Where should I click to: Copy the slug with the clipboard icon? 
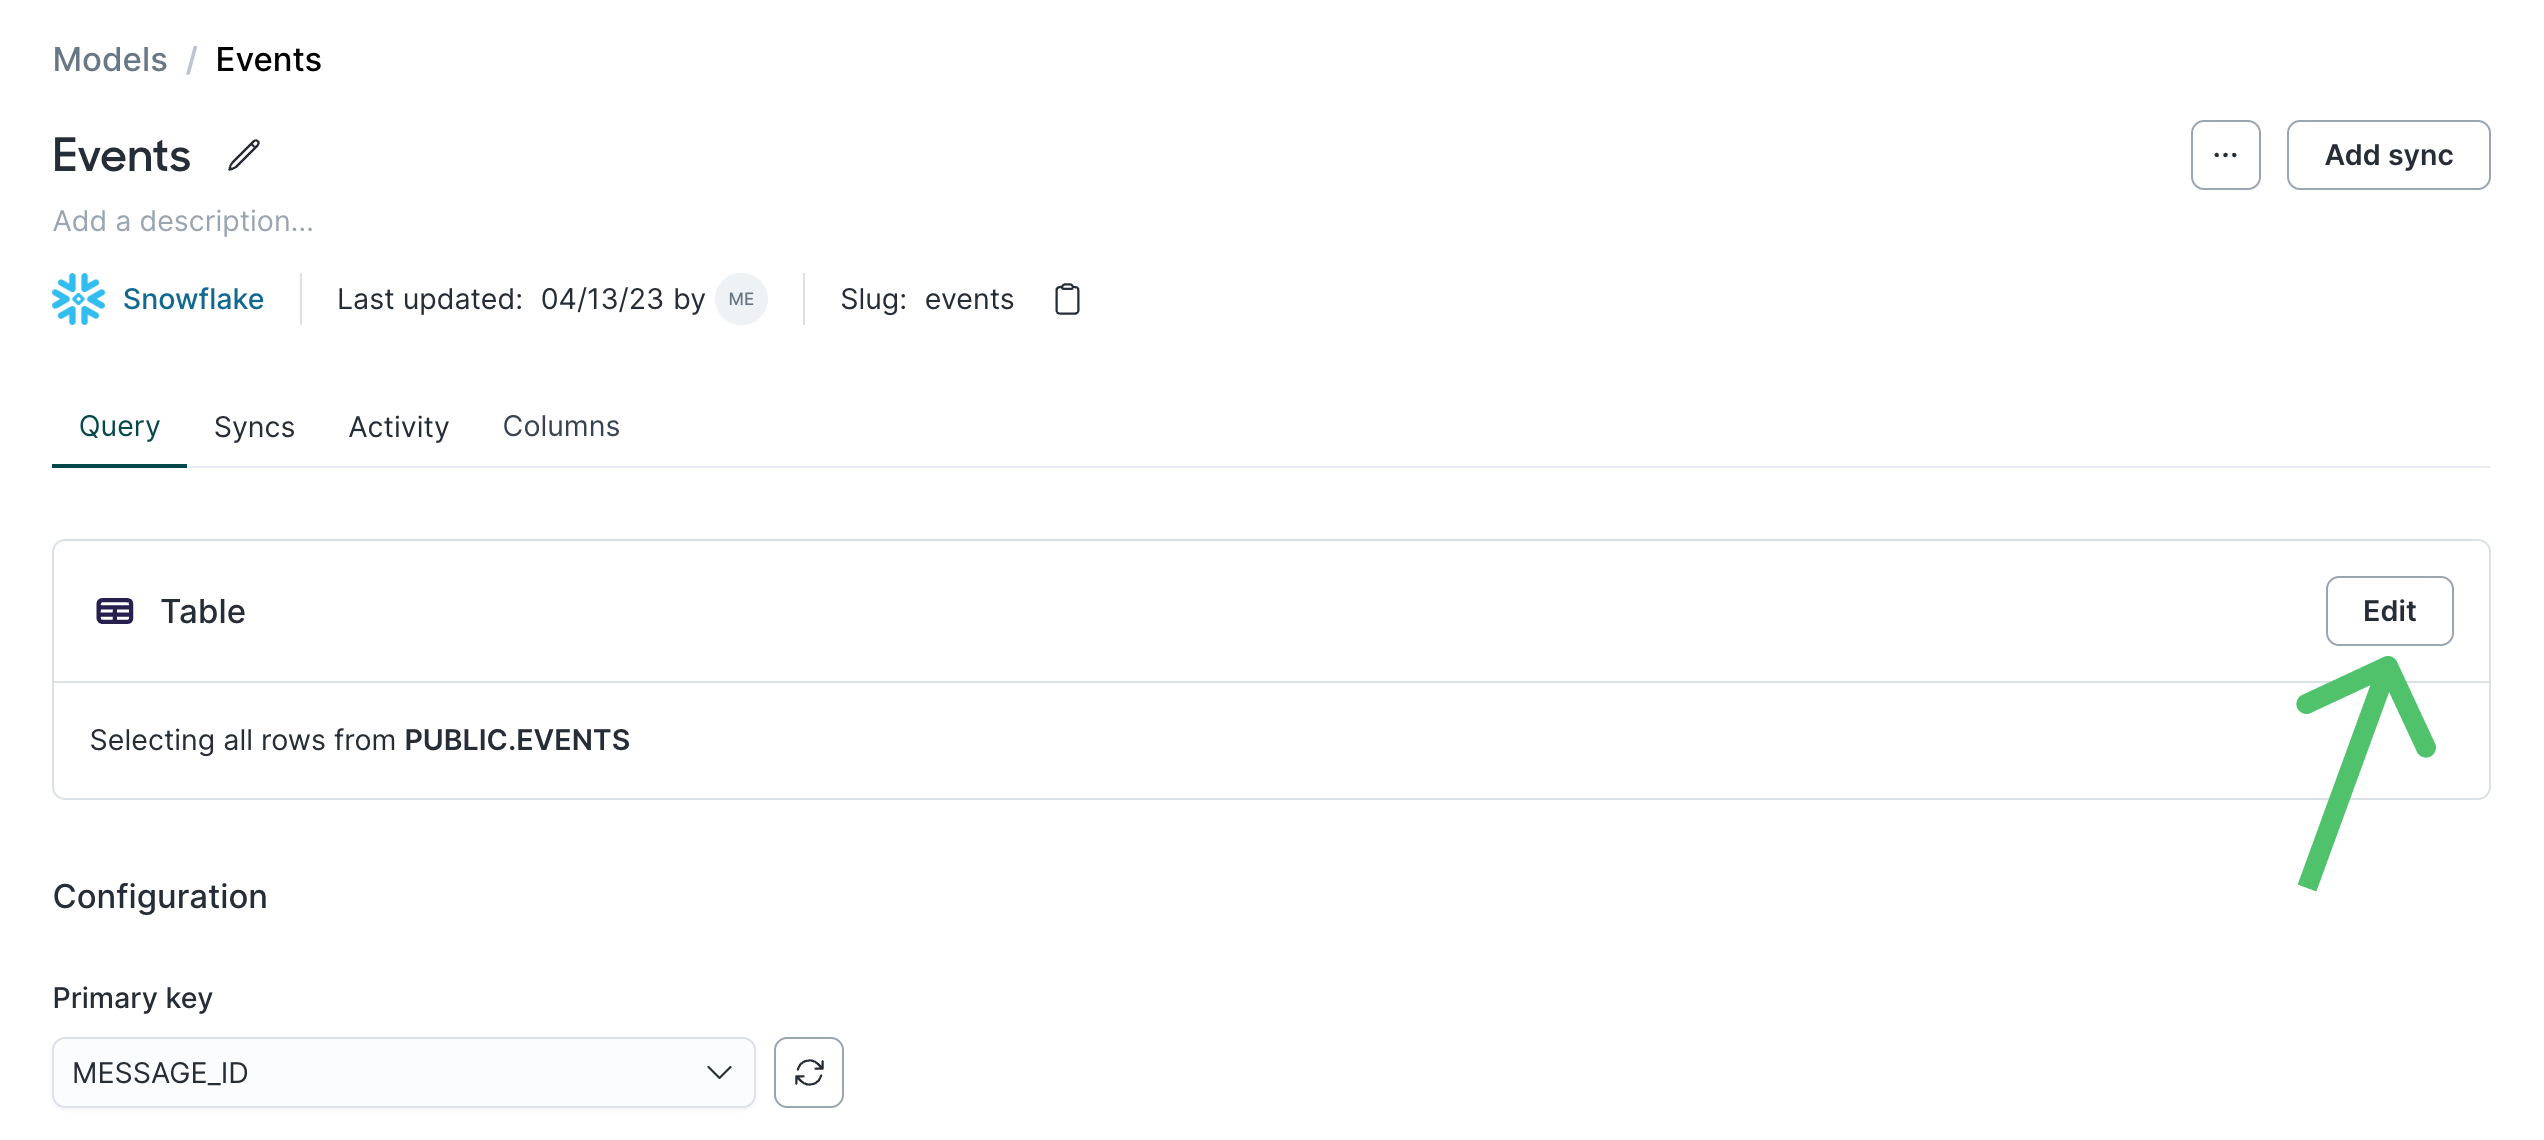[x=1066, y=299]
